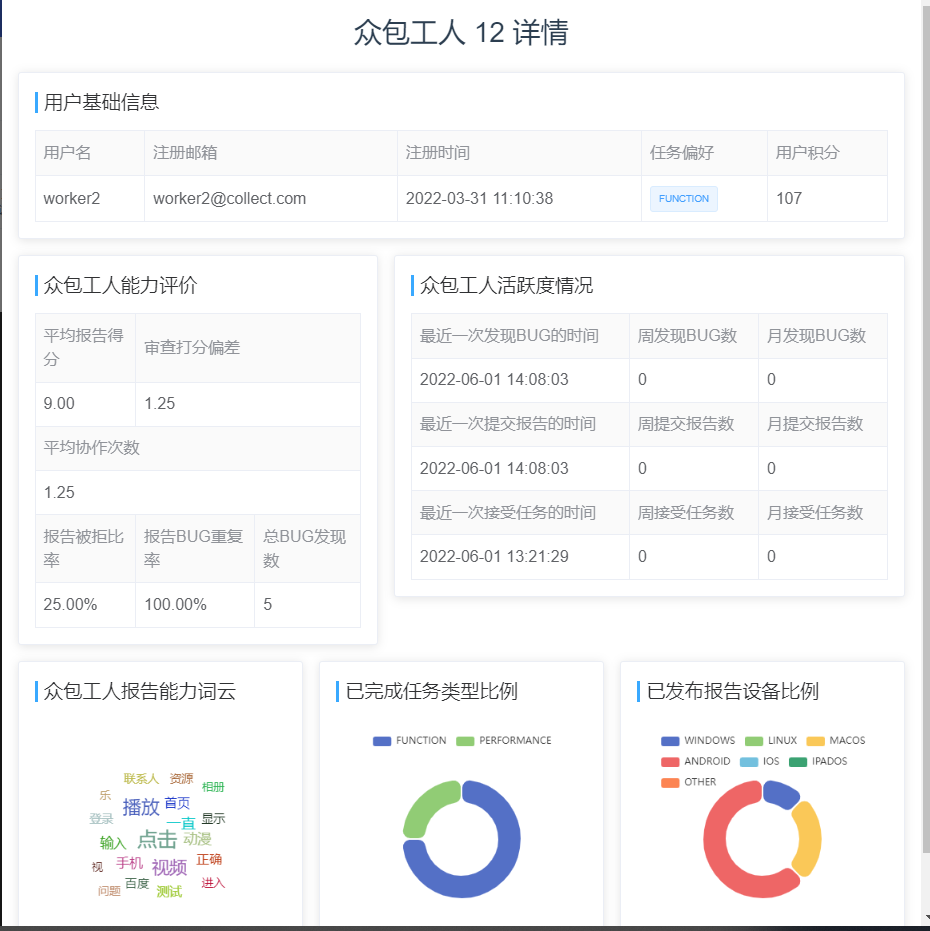930x931 pixels.
Task: Click blue WINDOWS segment of device donut
Action: (783, 793)
